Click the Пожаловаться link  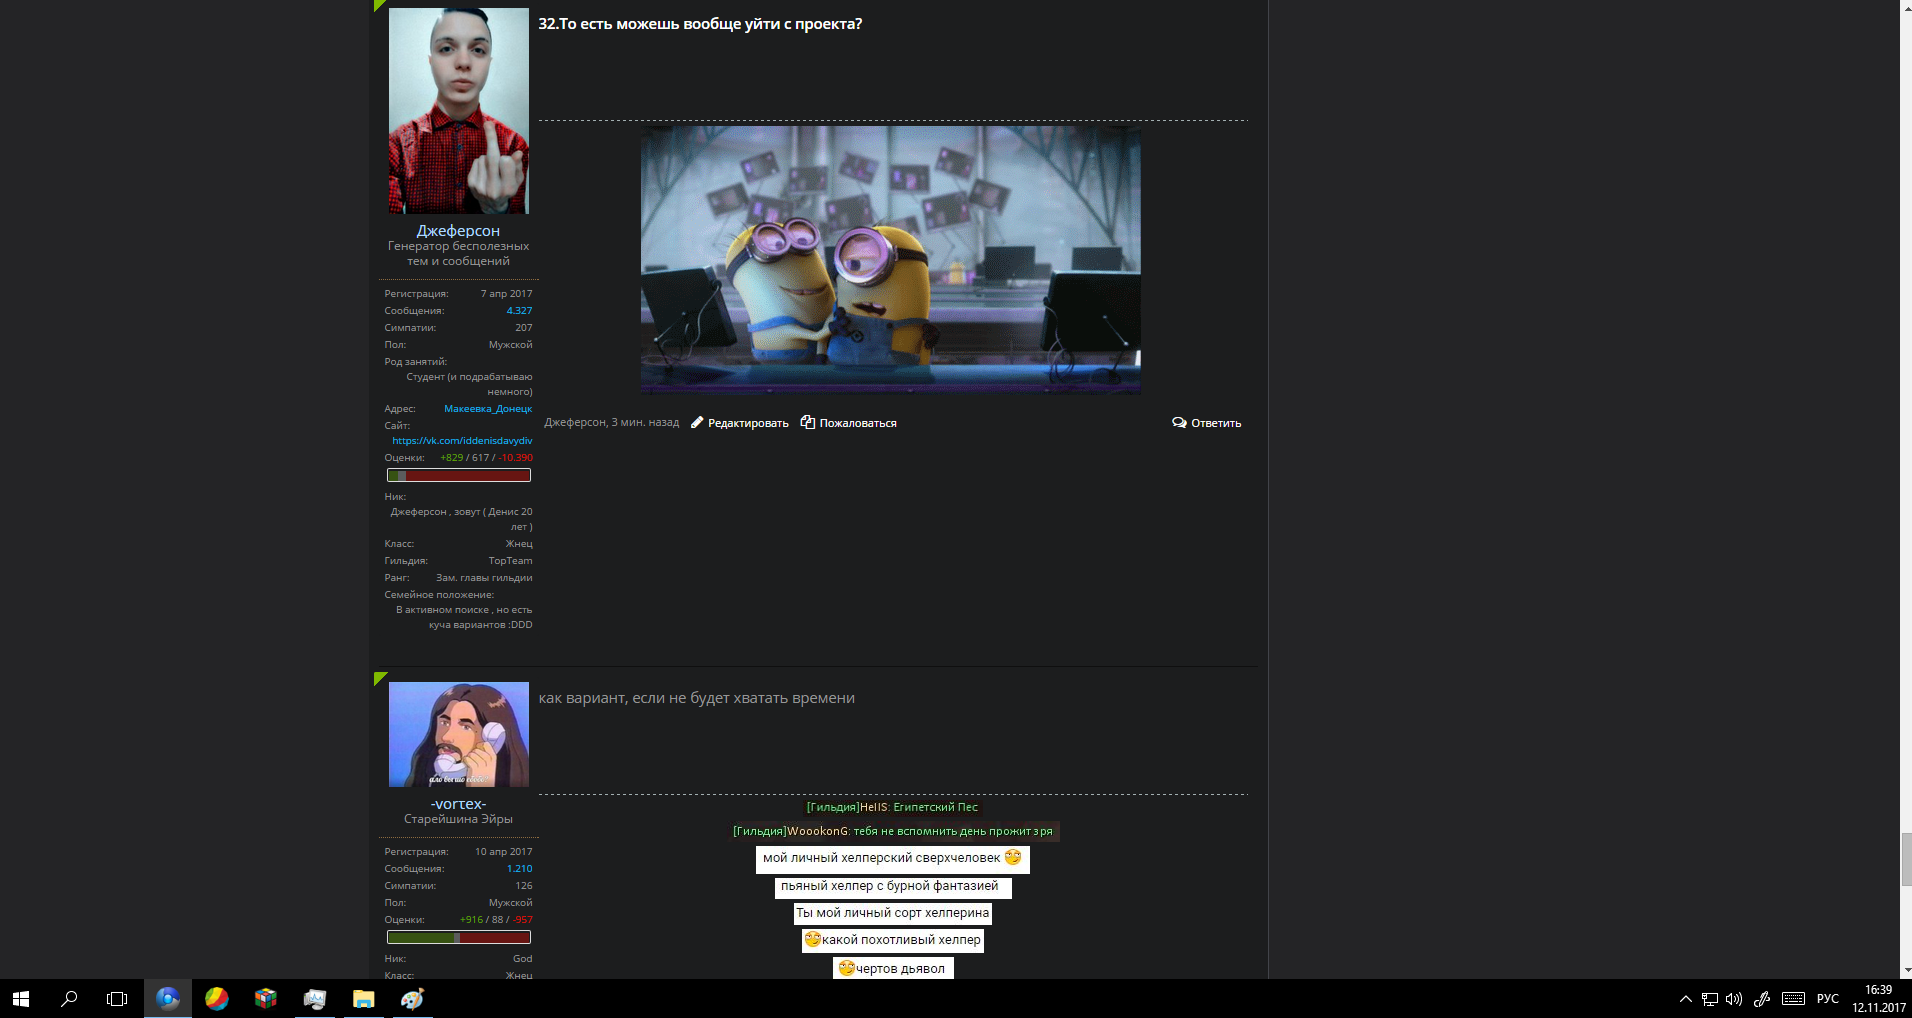858,423
